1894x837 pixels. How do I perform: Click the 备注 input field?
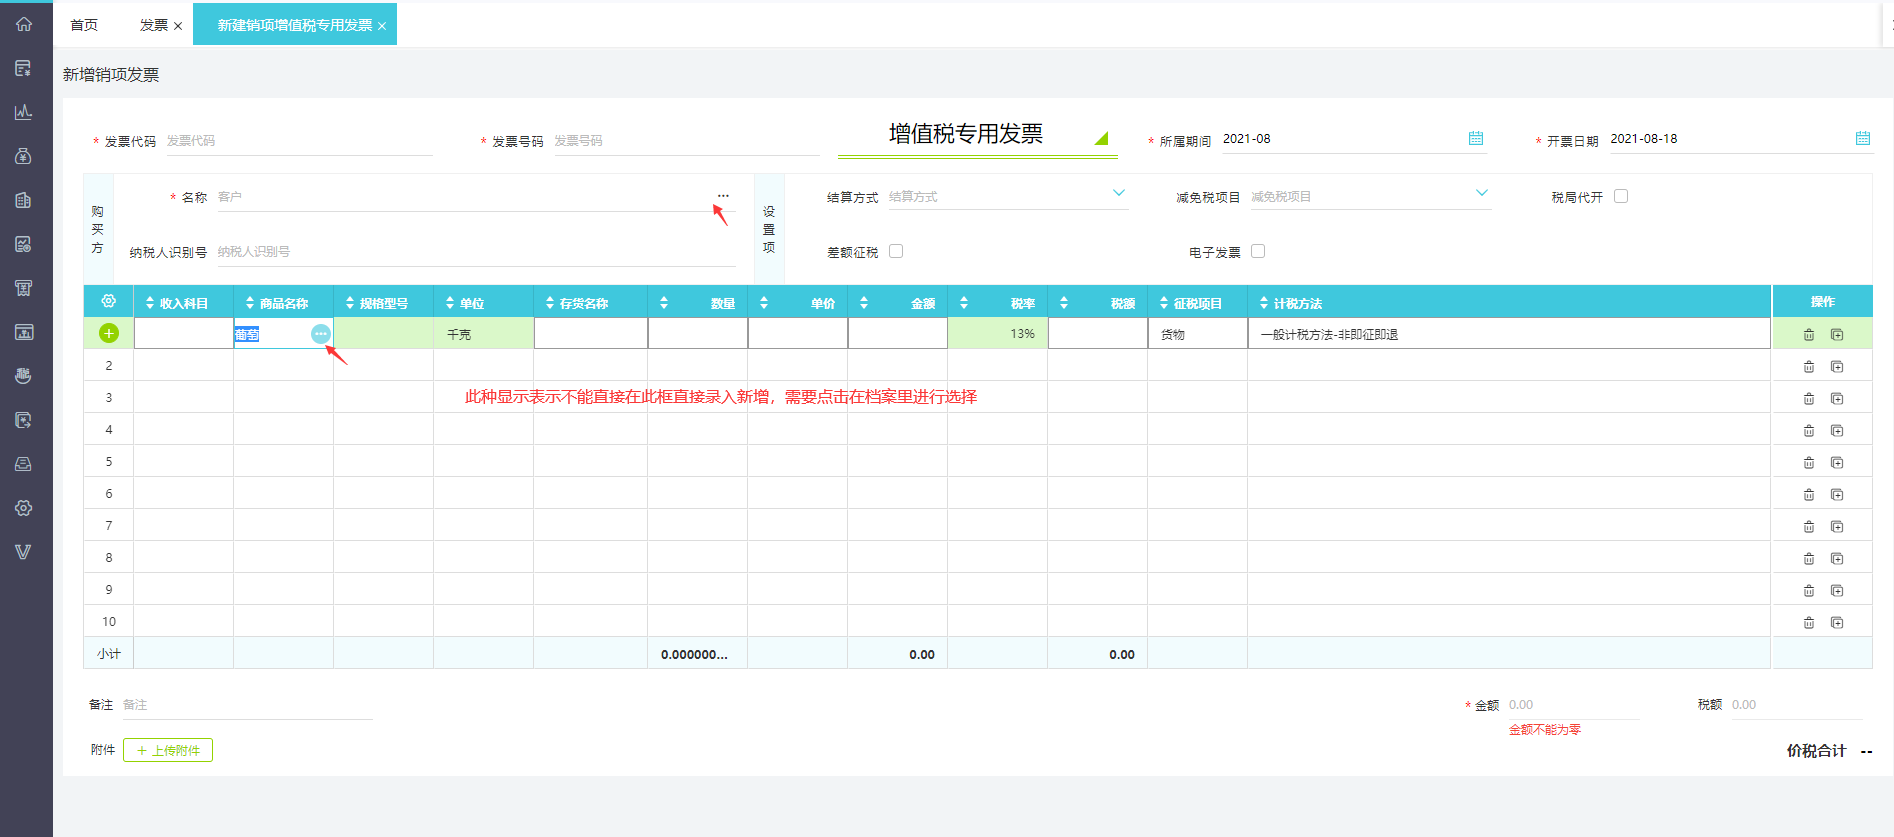click(247, 705)
